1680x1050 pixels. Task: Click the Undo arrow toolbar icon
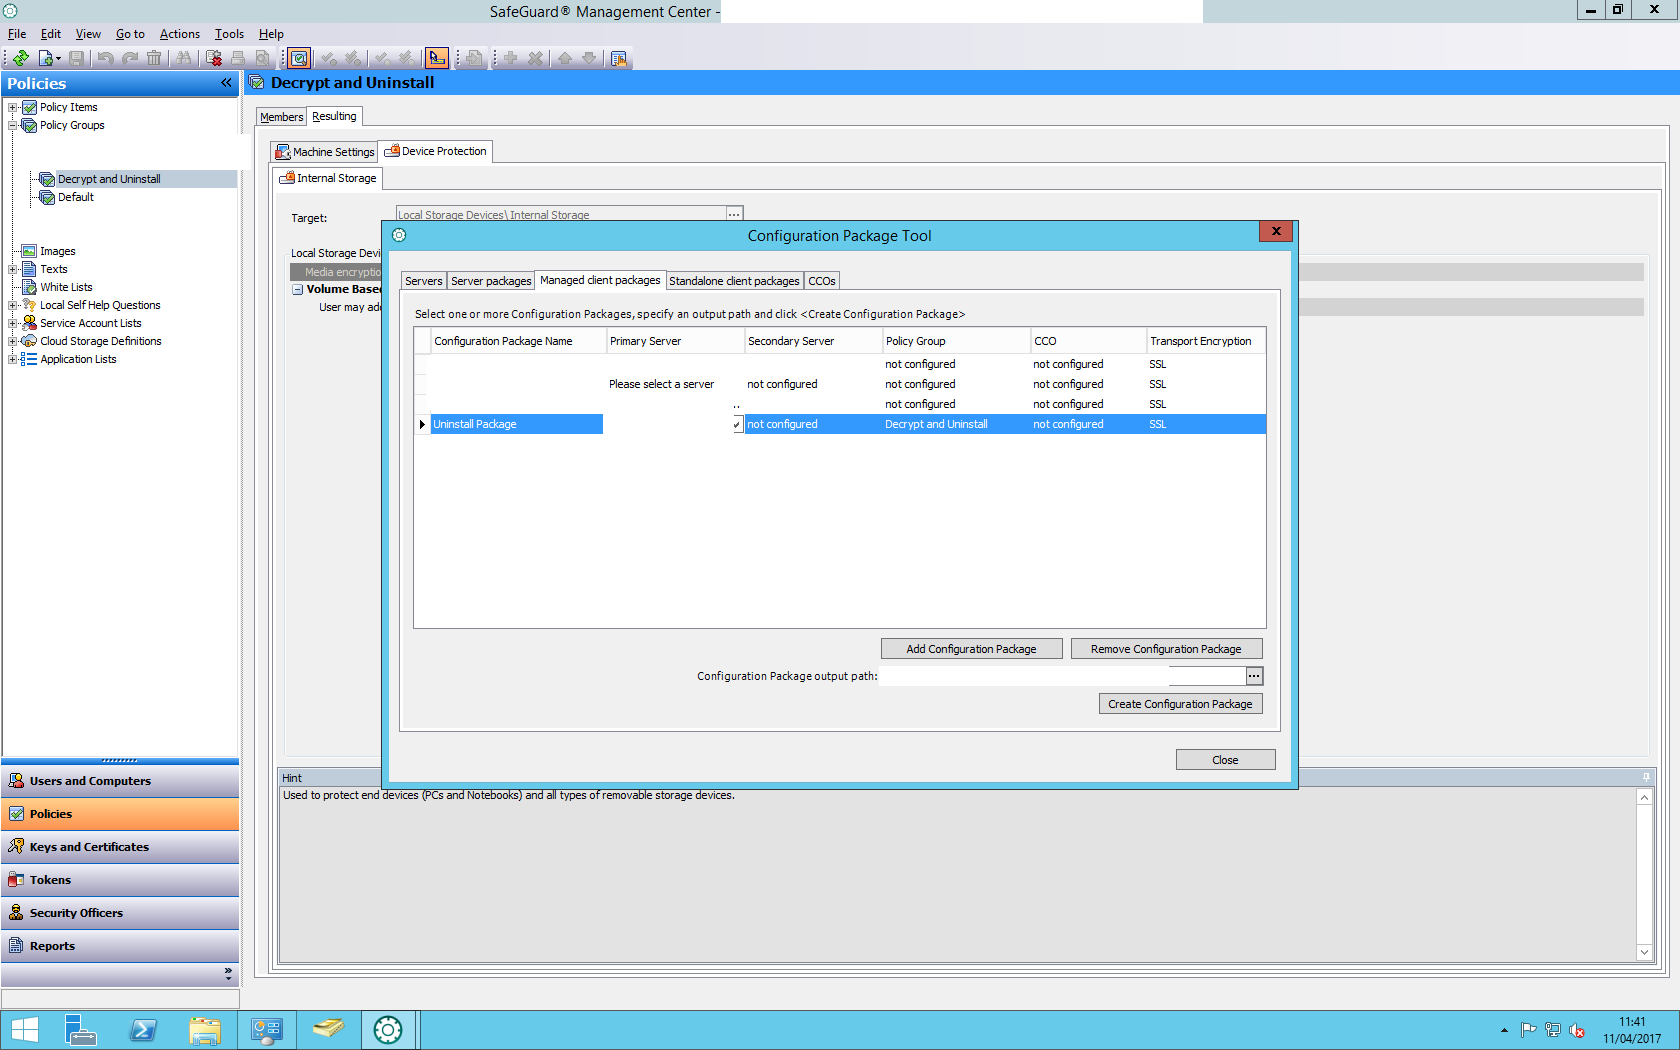(105, 58)
